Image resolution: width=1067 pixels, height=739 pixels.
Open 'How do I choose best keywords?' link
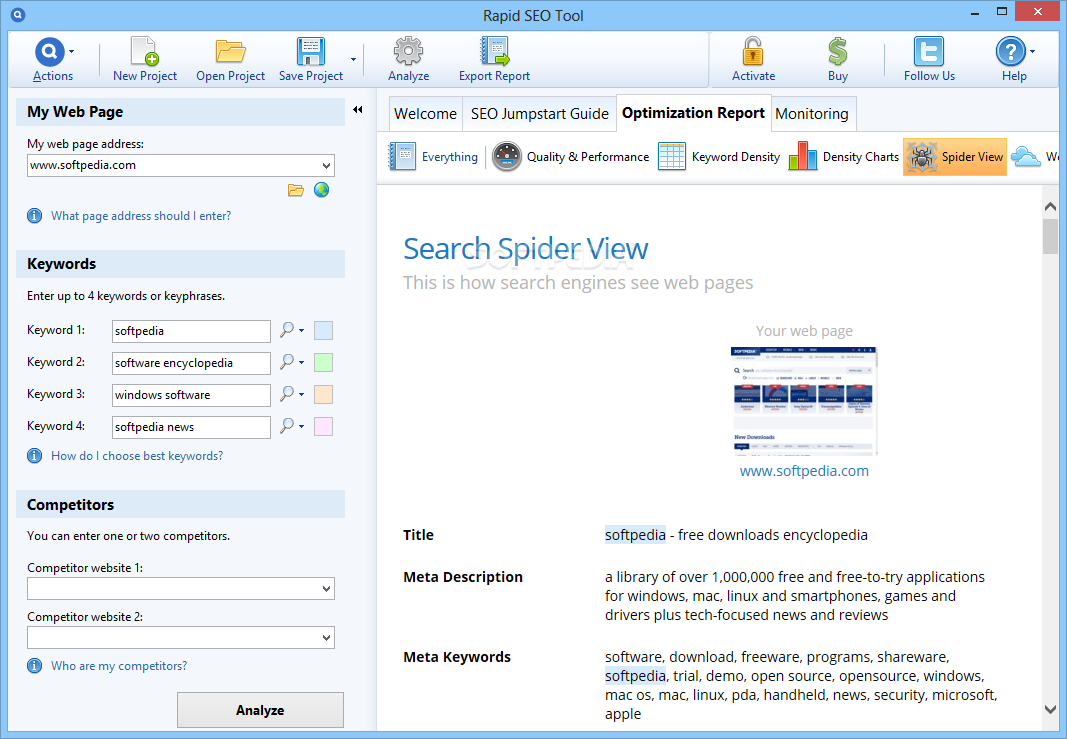point(137,456)
